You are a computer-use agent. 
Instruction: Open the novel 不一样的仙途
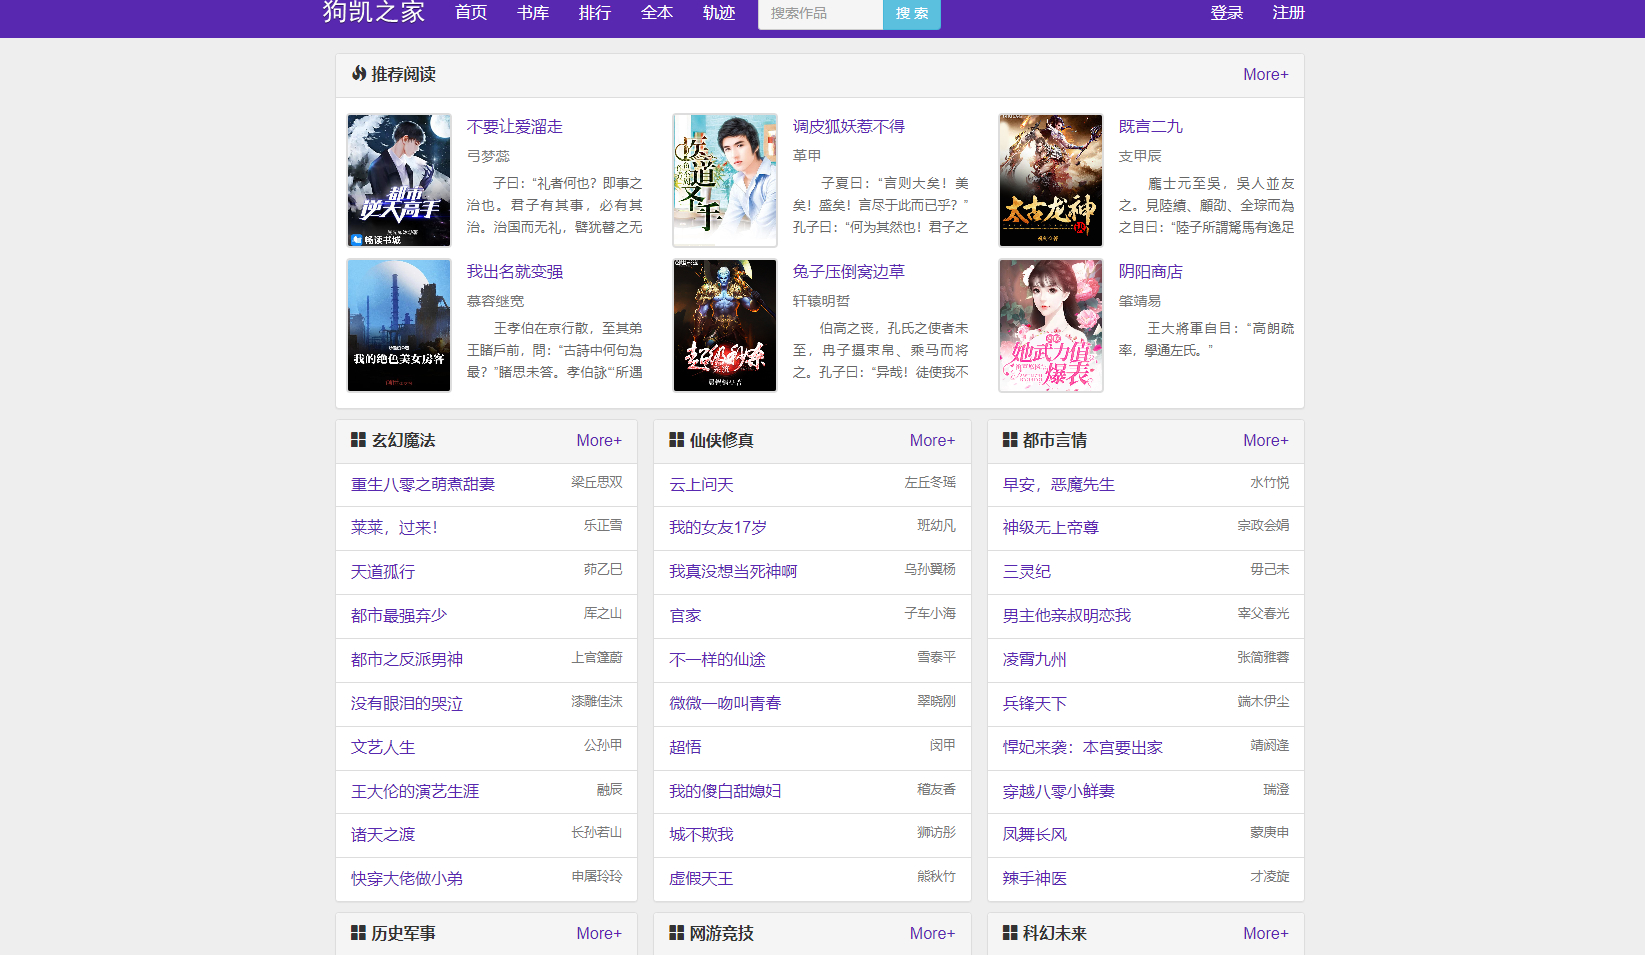(x=717, y=660)
